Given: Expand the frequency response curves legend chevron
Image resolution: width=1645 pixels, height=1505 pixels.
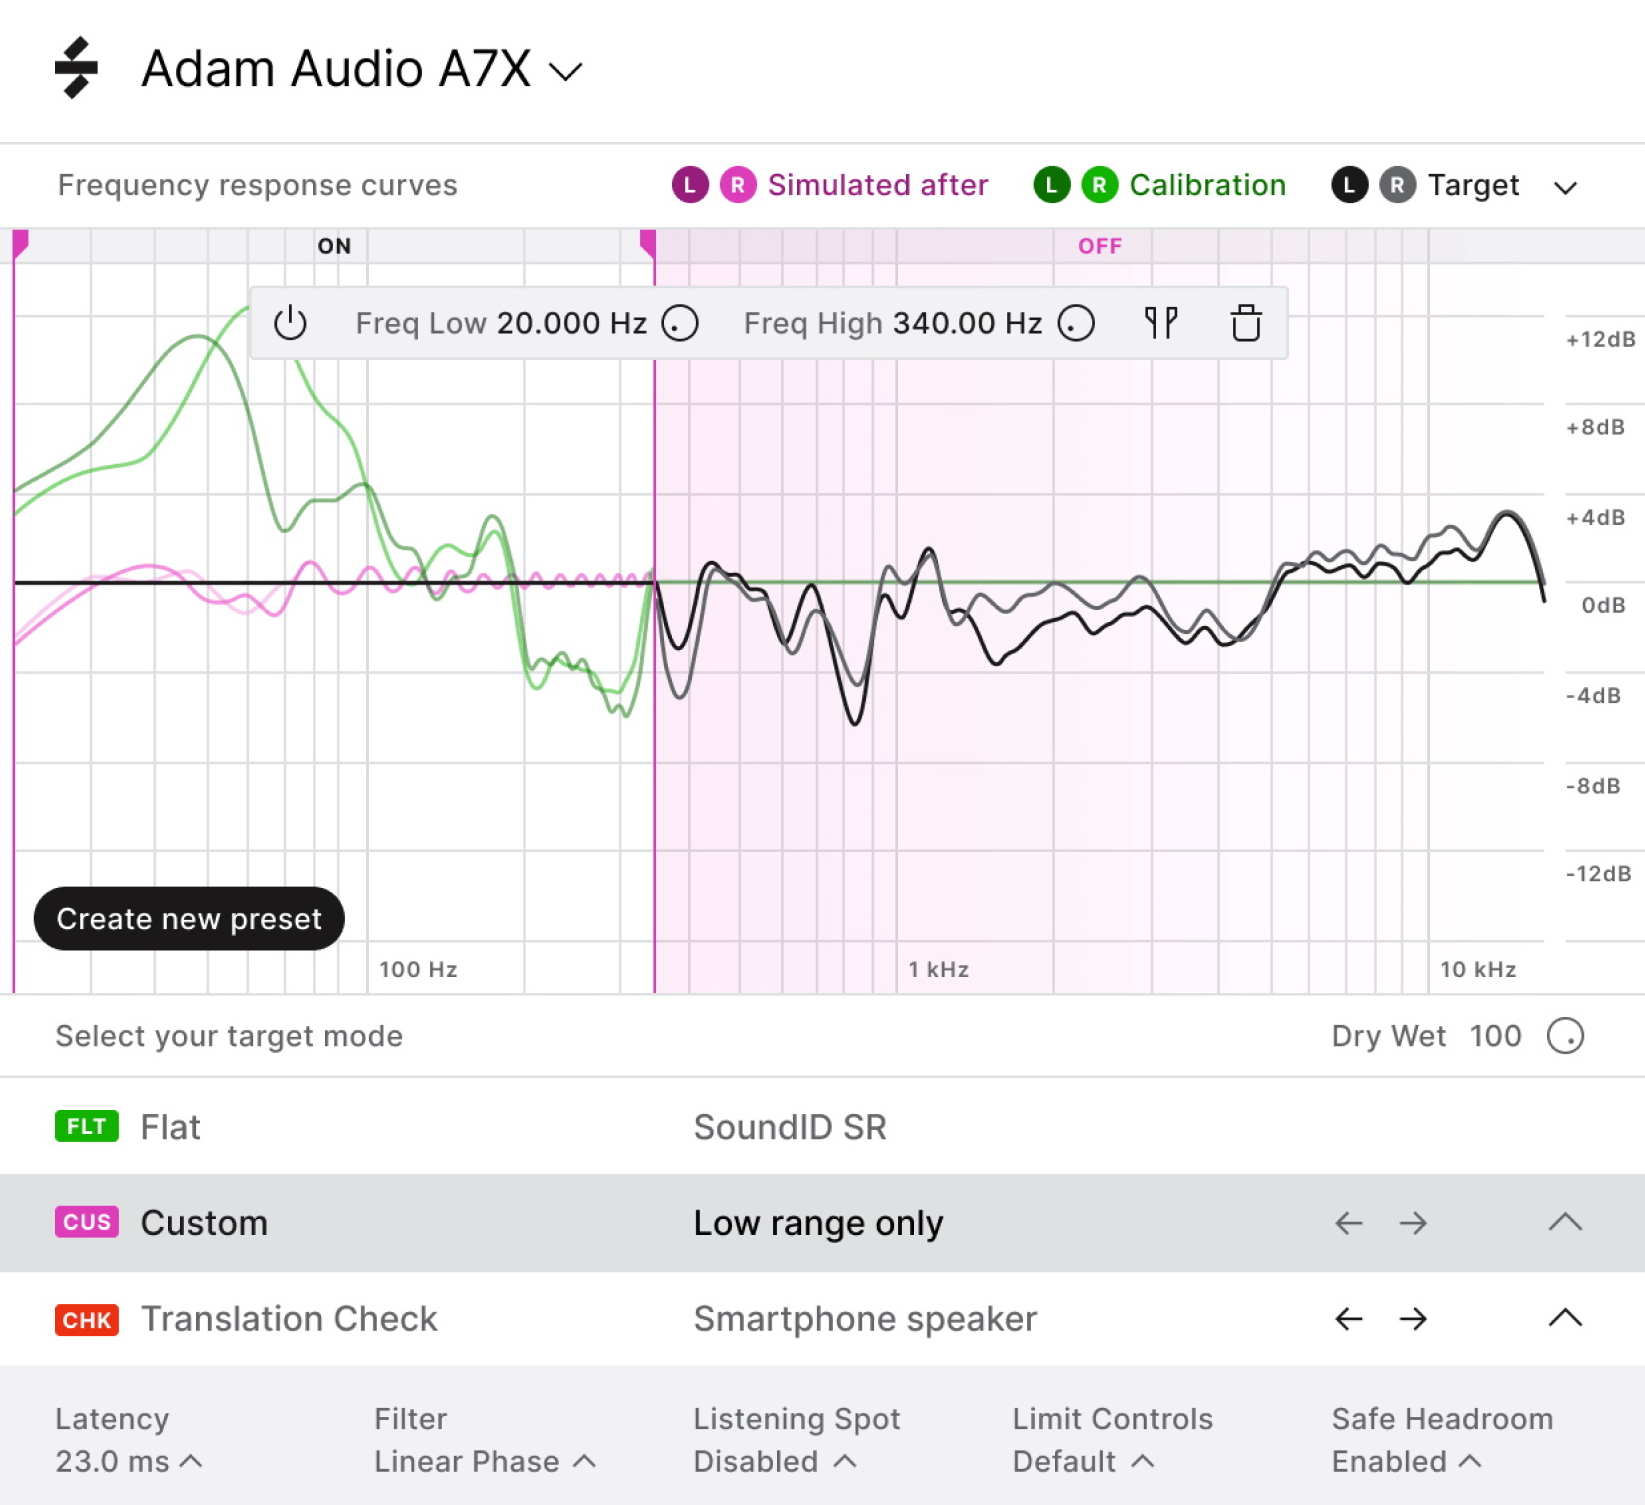Looking at the screenshot, I should point(1566,187).
